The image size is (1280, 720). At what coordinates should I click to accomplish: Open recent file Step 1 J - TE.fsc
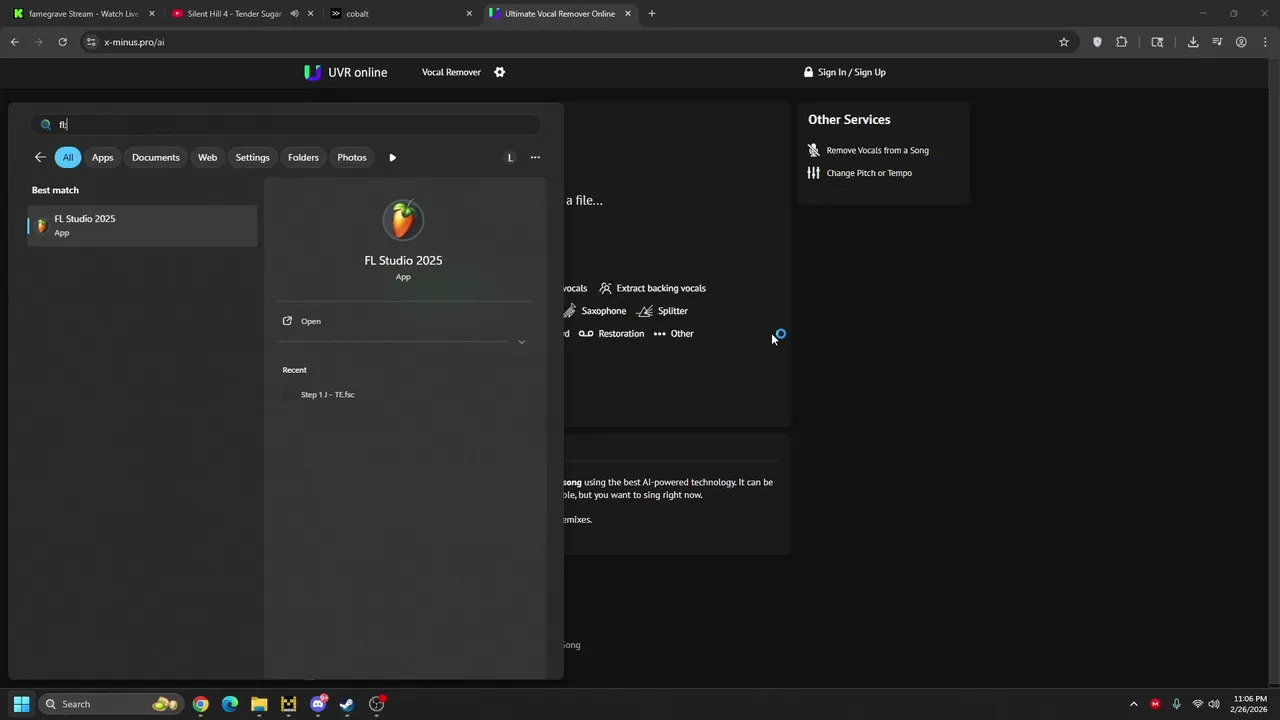click(327, 394)
